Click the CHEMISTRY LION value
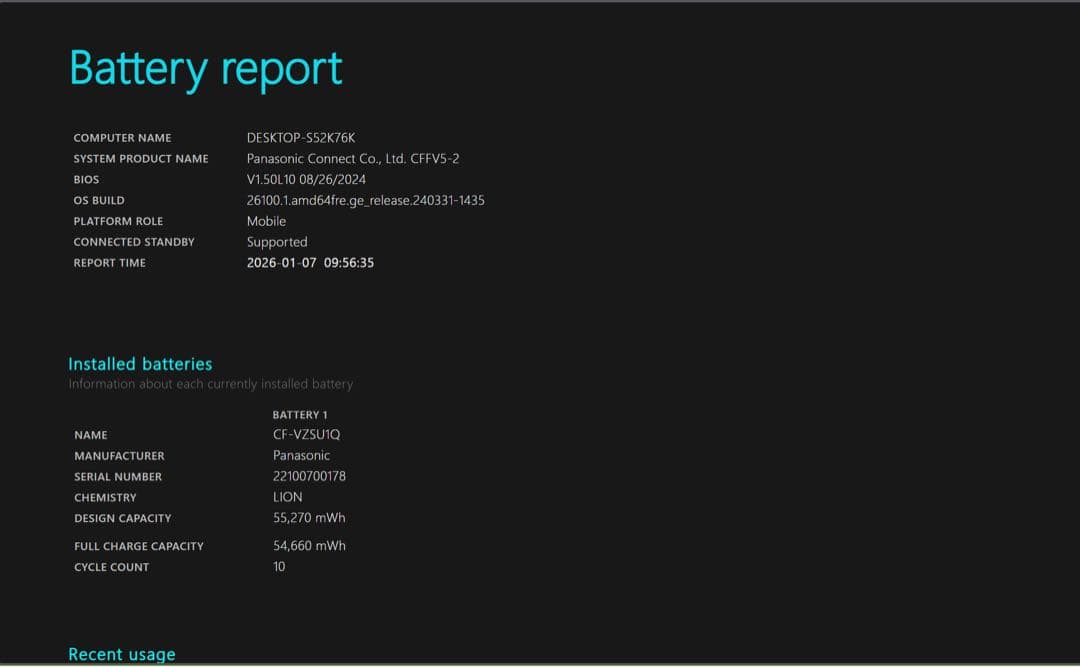1080x667 pixels. click(x=288, y=497)
